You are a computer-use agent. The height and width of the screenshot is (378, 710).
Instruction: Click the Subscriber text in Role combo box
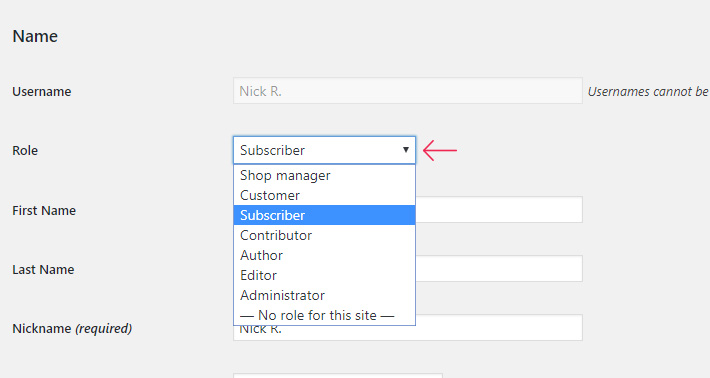(272, 150)
